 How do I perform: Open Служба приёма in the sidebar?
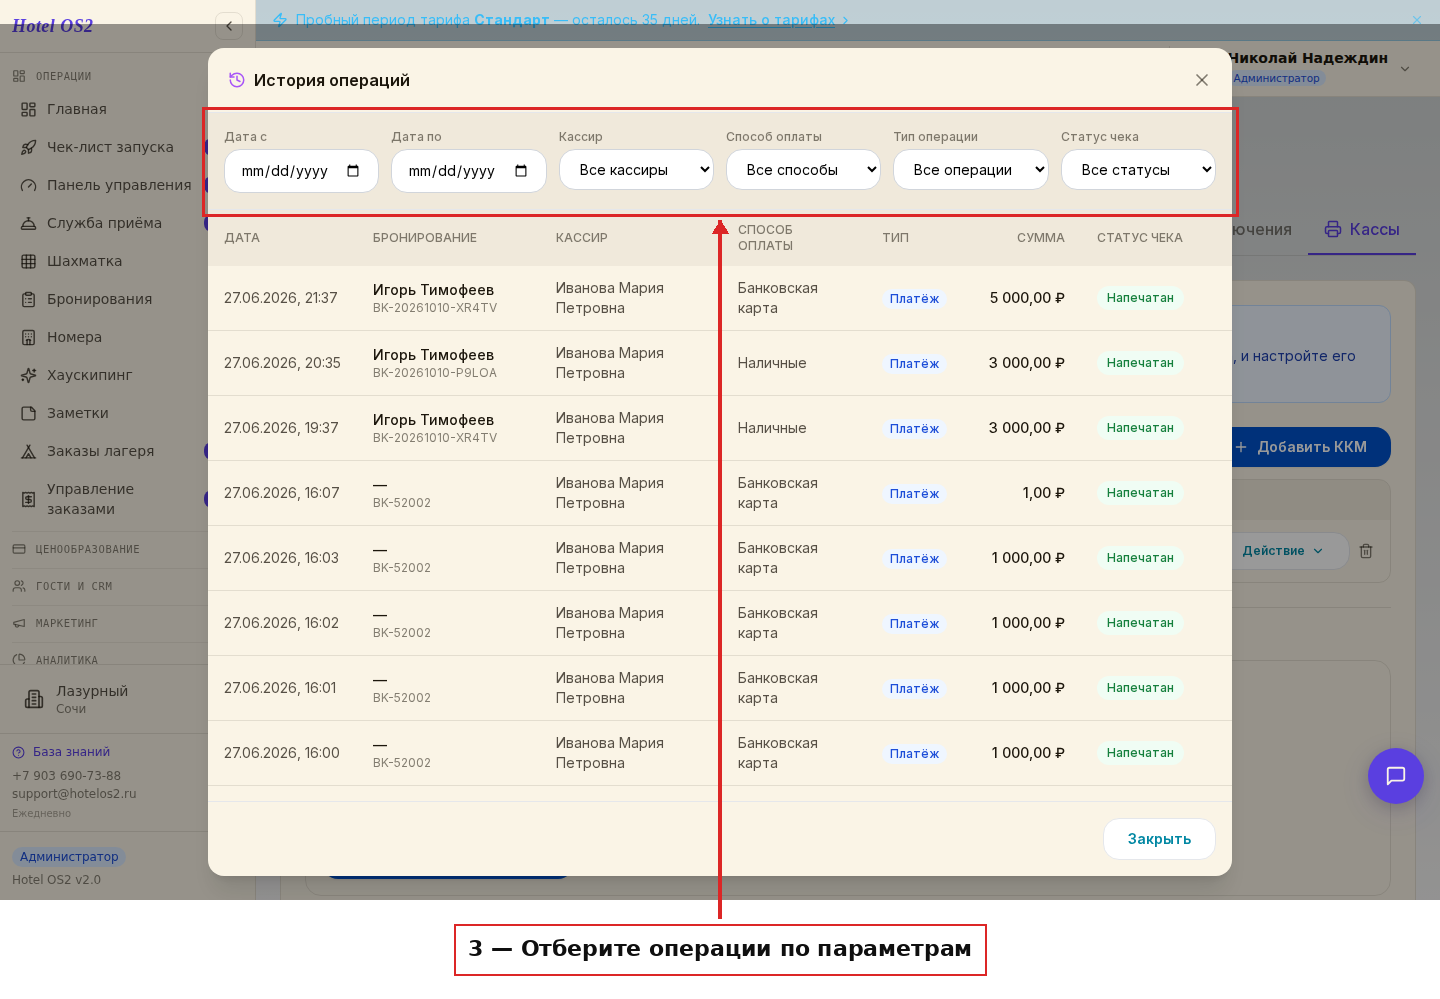104,223
